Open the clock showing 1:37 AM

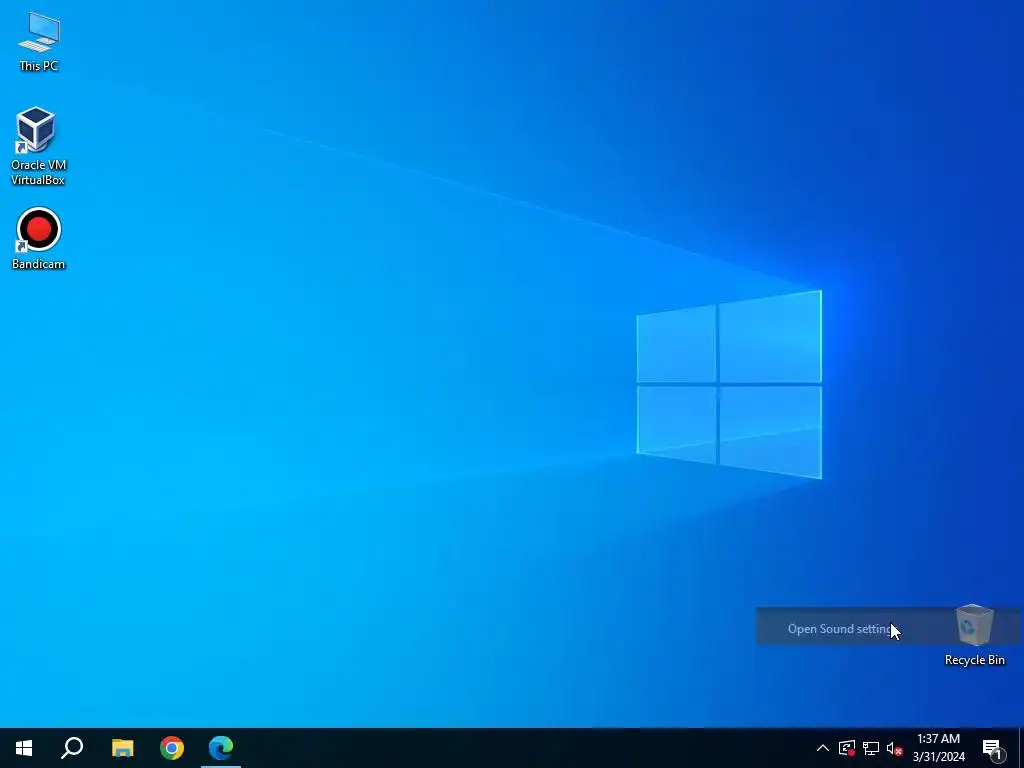938,748
